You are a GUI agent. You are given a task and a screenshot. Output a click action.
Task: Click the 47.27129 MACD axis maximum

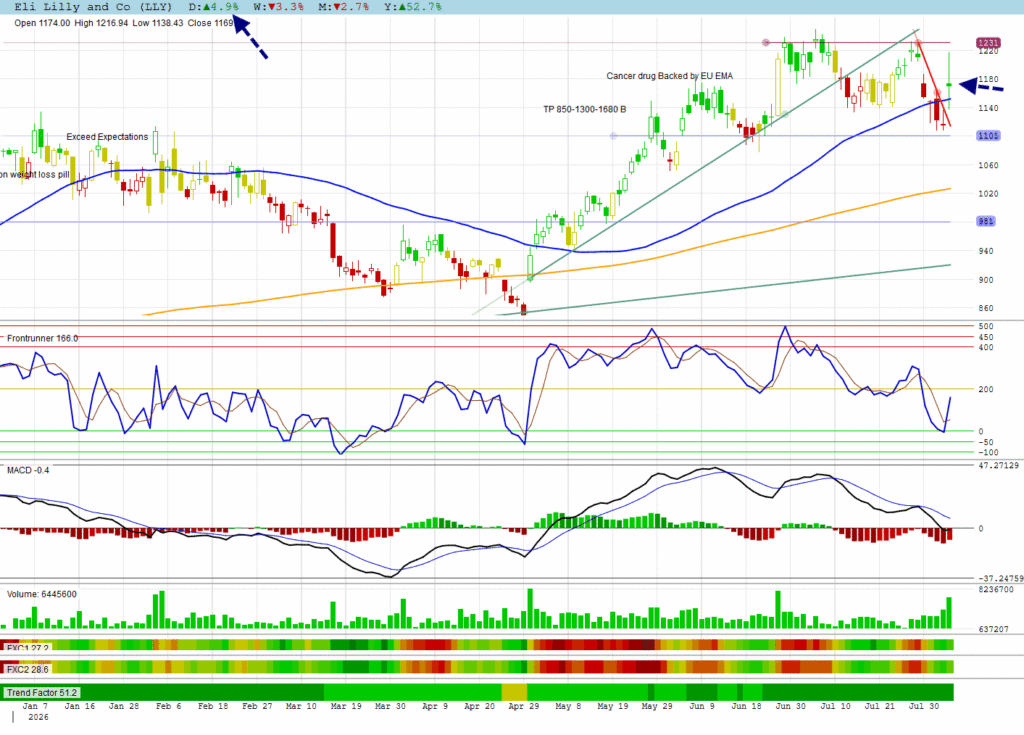999,465
